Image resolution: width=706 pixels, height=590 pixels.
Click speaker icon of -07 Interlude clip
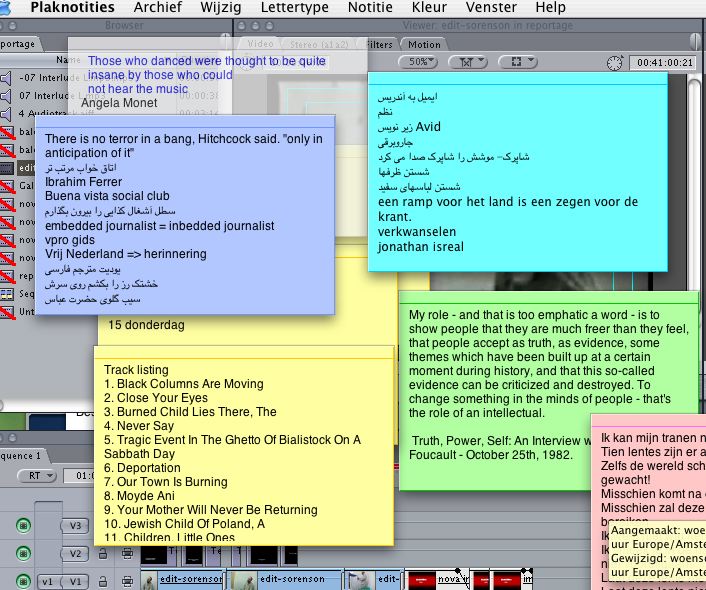pyautogui.click(x=6, y=78)
